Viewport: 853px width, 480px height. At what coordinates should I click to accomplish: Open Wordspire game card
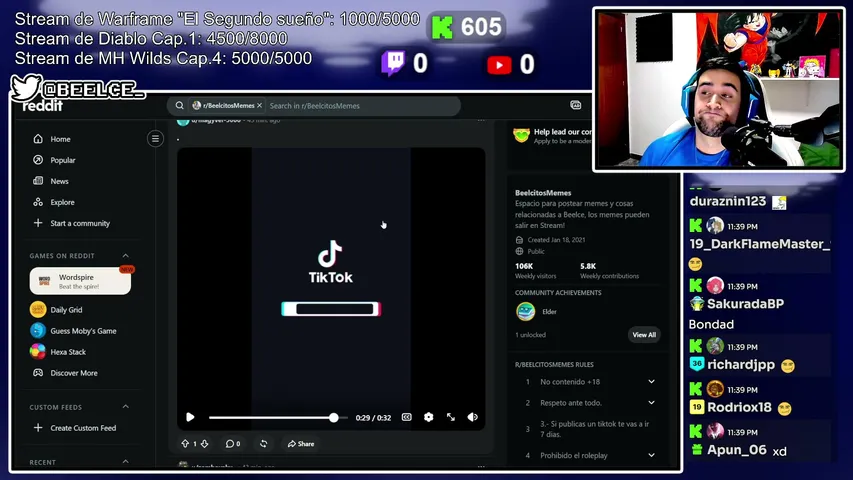80,281
